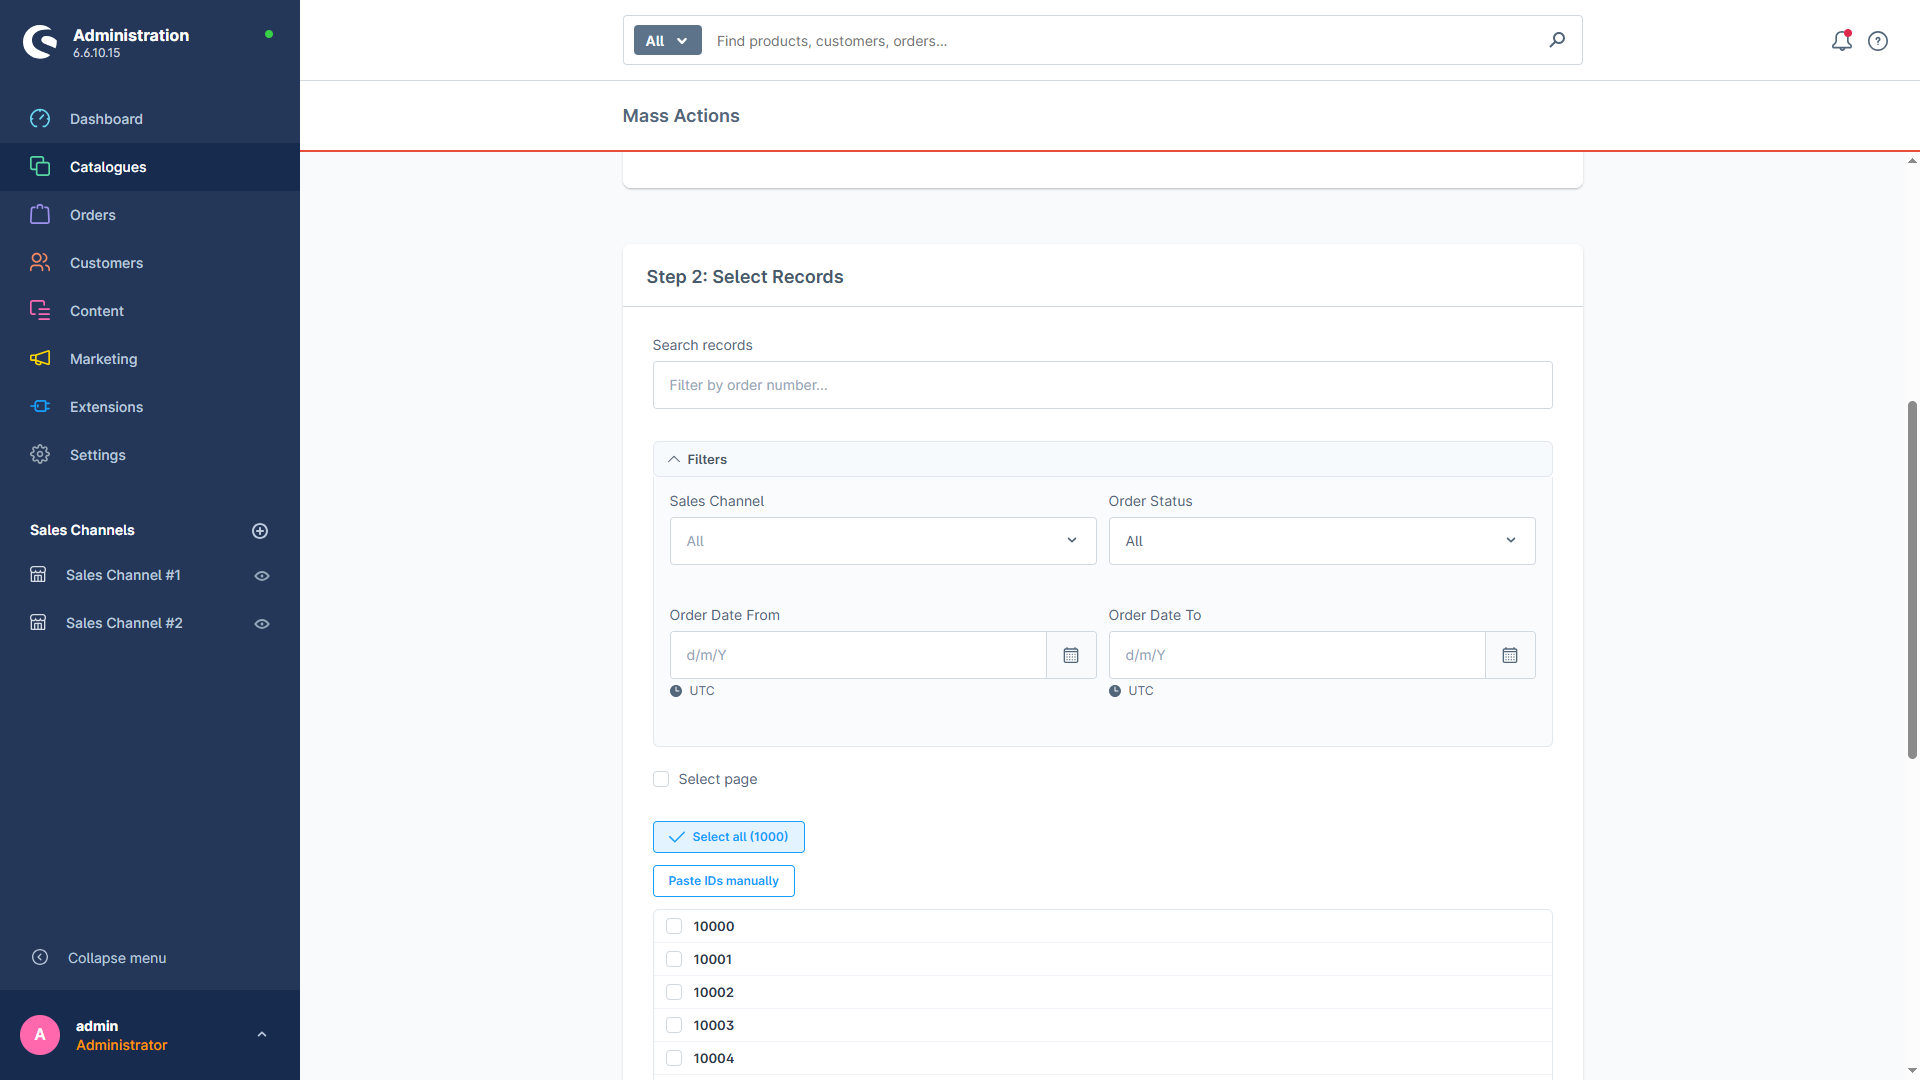This screenshot has height=1080, width=1920.
Task: Open the notifications bell
Action: point(1841,41)
